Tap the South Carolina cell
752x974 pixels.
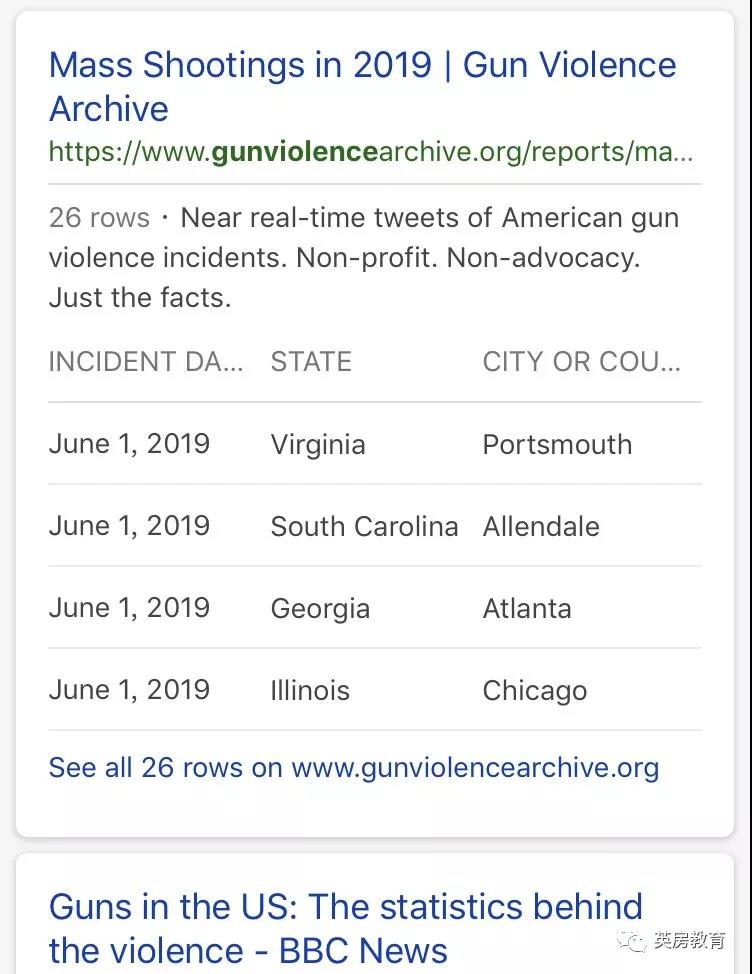[364, 526]
